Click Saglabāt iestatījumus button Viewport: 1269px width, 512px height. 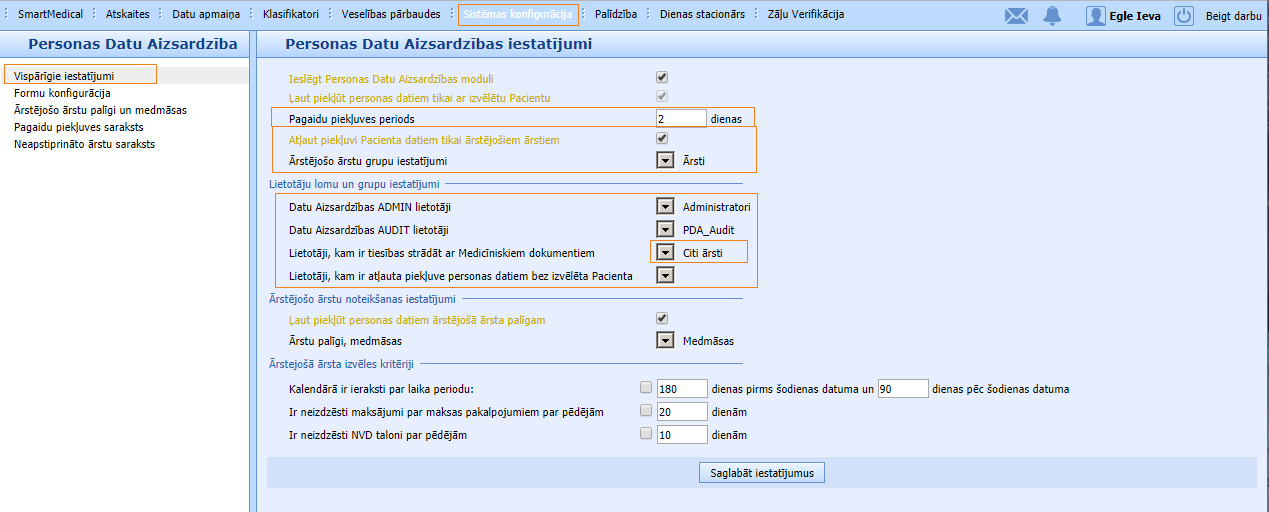tap(761, 472)
